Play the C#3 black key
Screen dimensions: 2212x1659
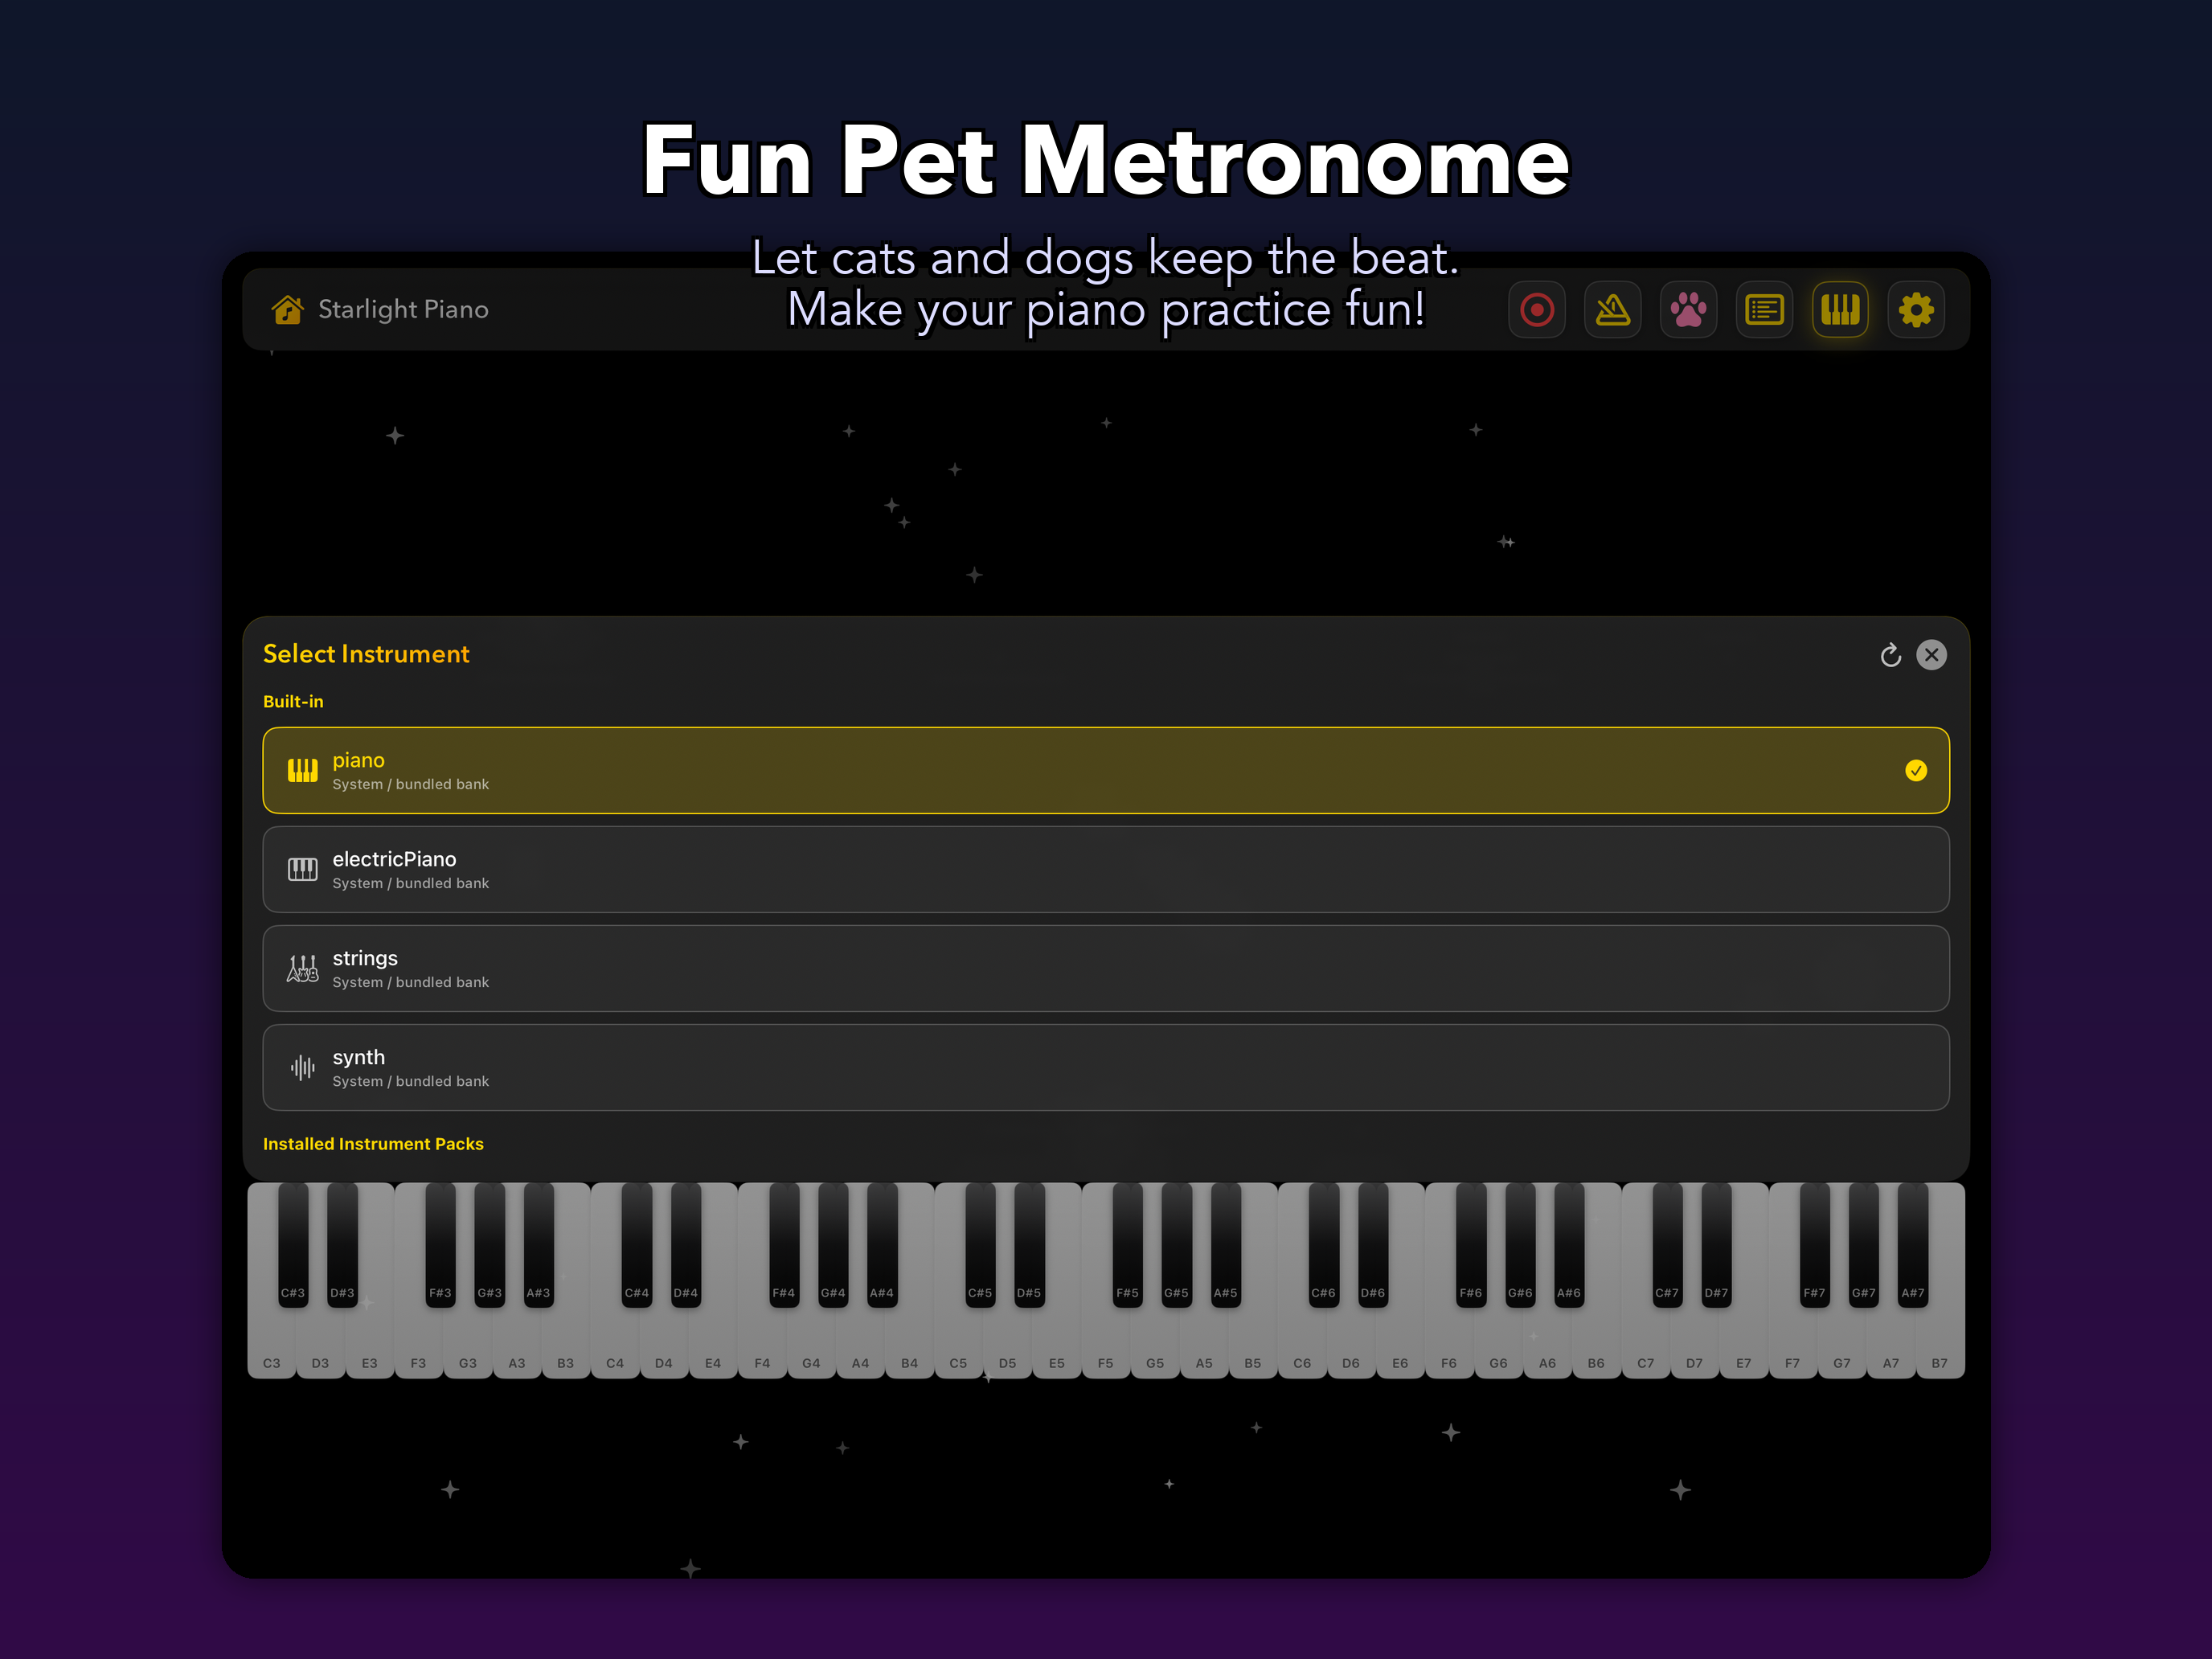(293, 1245)
